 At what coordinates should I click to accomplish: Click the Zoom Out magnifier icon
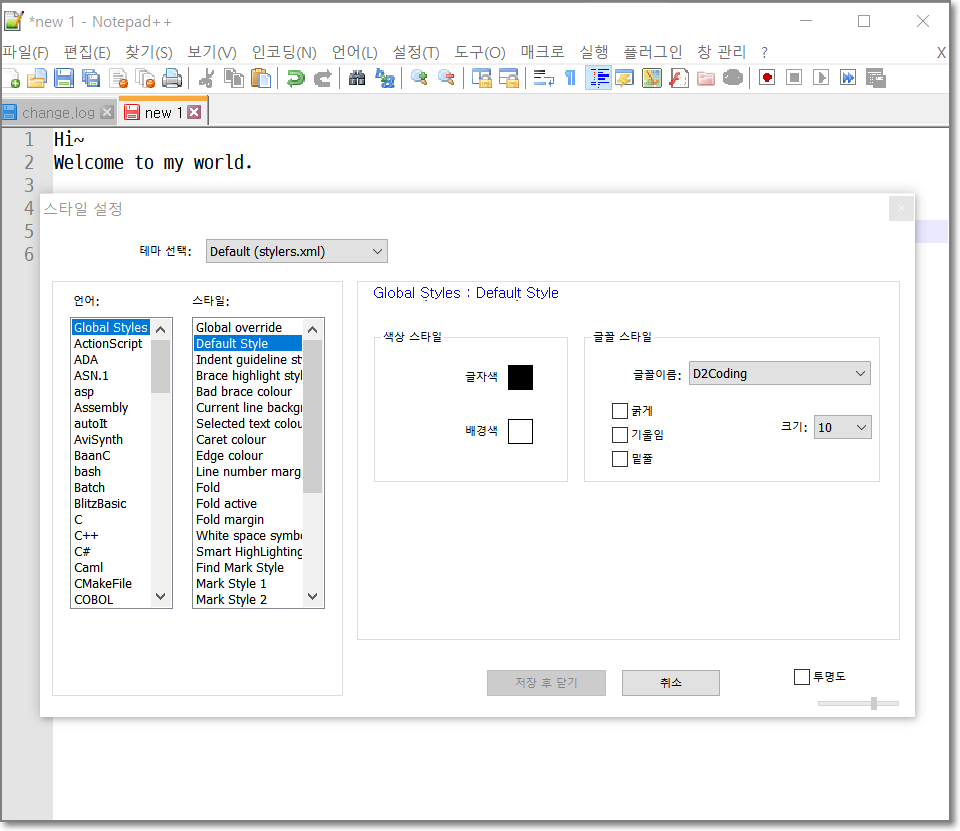click(x=446, y=78)
